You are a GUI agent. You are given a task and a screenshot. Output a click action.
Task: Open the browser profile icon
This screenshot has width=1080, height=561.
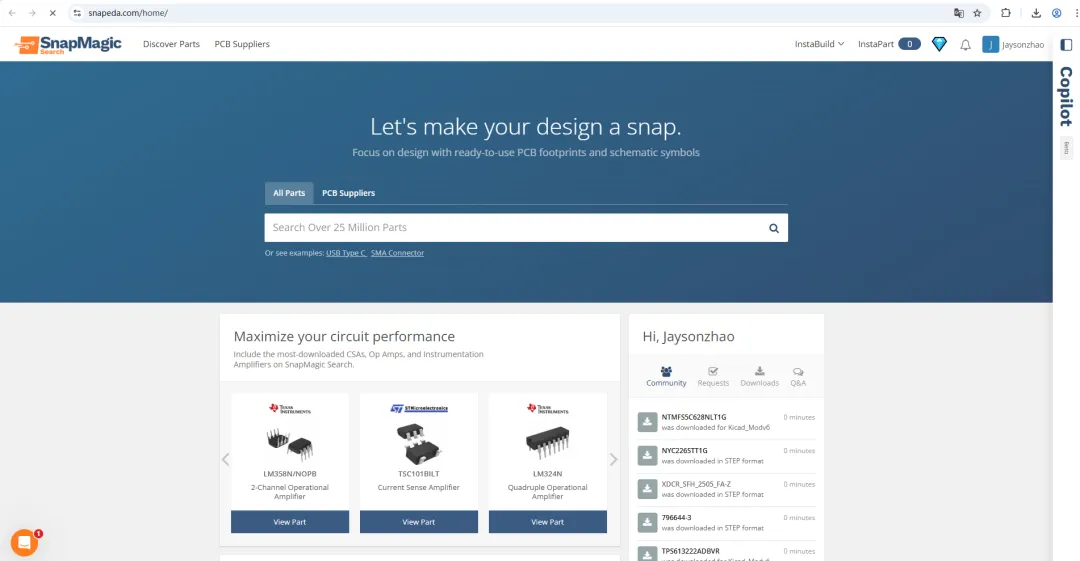pyautogui.click(x=1057, y=13)
